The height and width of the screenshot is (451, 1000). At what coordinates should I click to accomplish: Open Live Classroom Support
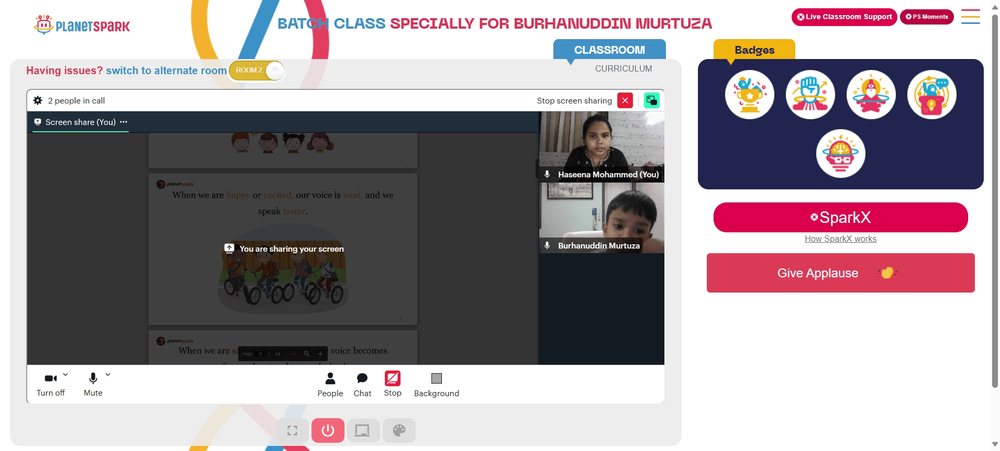click(844, 17)
